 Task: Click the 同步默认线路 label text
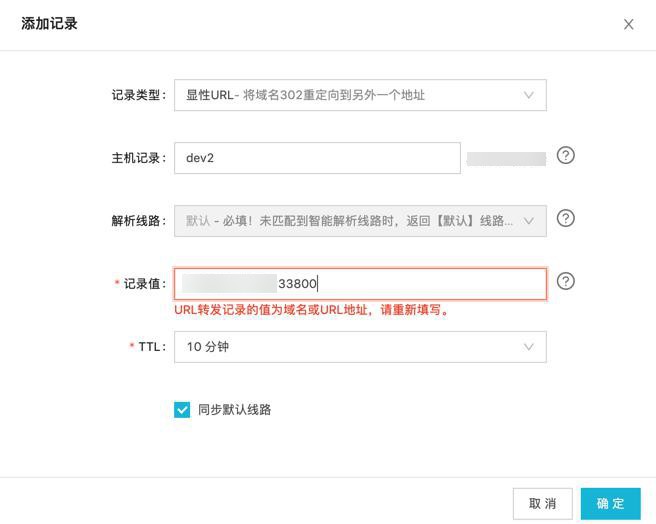[234, 410]
